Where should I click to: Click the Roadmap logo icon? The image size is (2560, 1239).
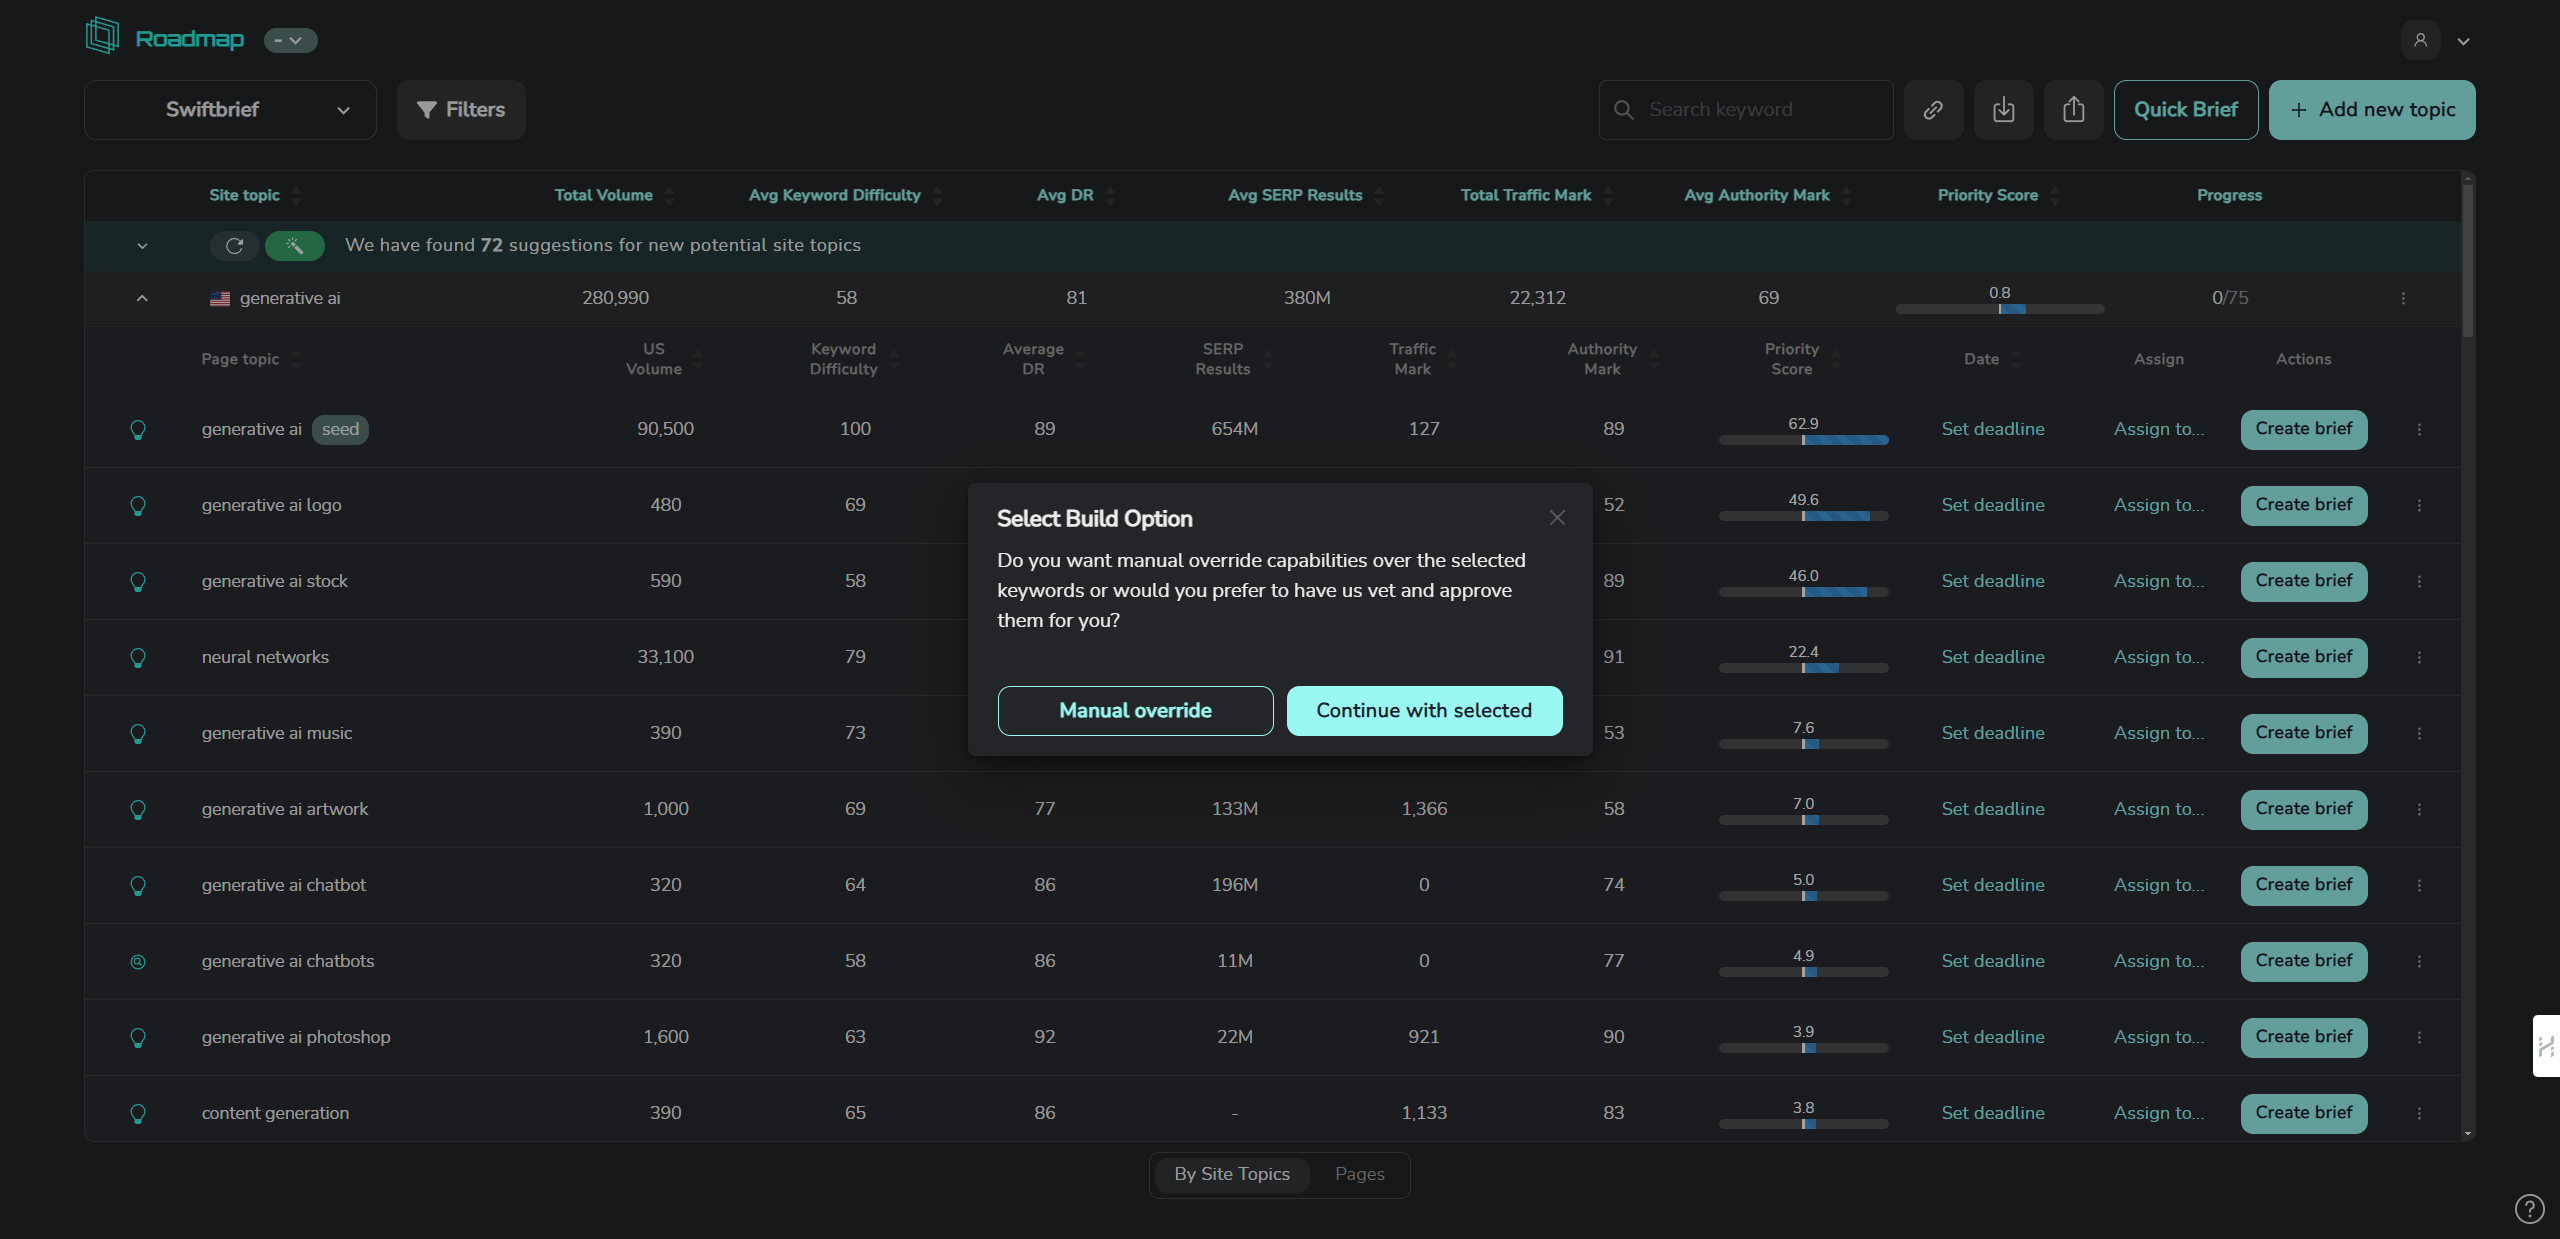(x=102, y=36)
